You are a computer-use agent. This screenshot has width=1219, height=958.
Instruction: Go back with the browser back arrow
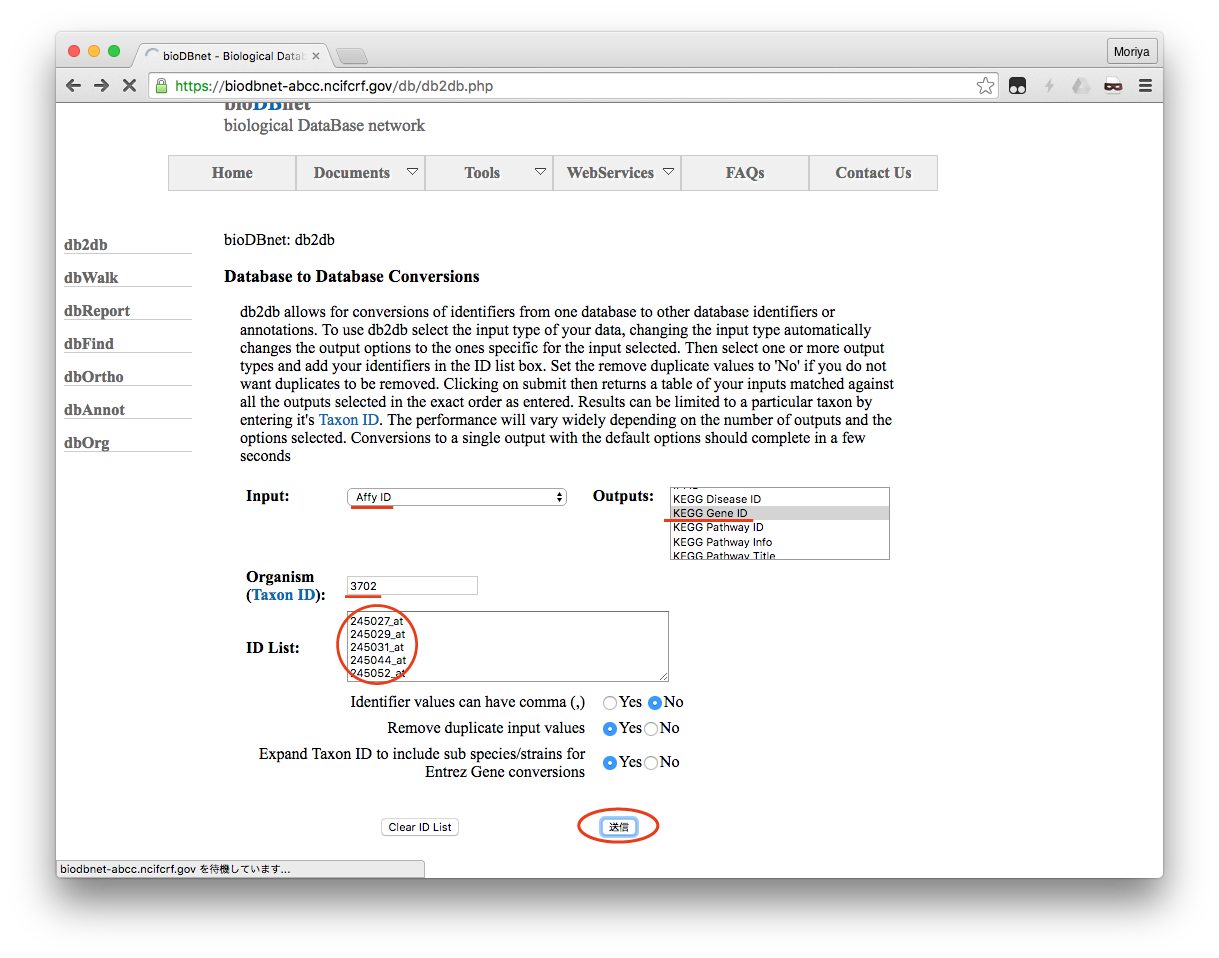[x=73, y=86]
